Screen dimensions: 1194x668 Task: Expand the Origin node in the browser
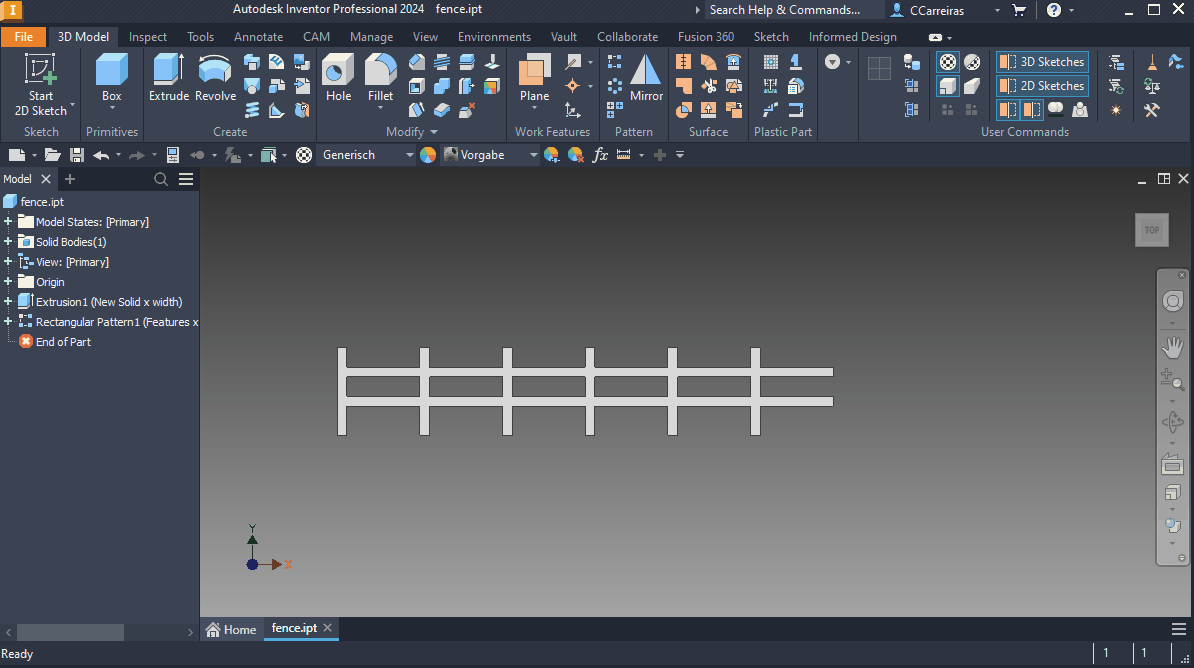coord(9,281)
